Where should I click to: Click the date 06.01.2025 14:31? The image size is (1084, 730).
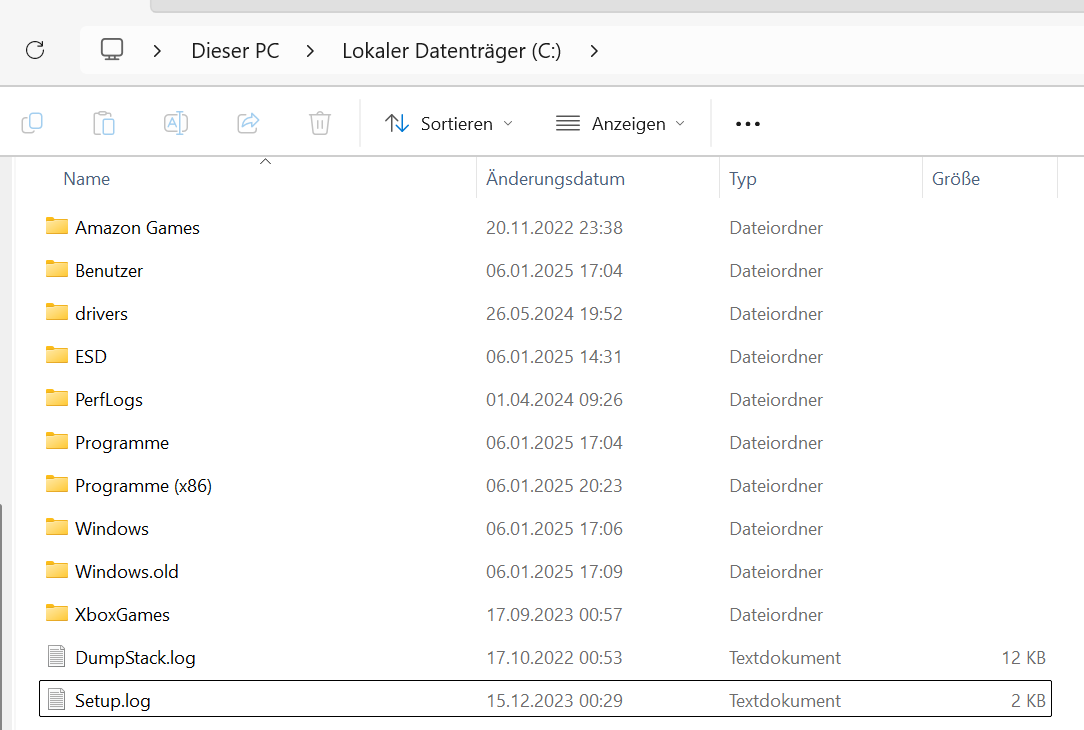click(554, 357)
